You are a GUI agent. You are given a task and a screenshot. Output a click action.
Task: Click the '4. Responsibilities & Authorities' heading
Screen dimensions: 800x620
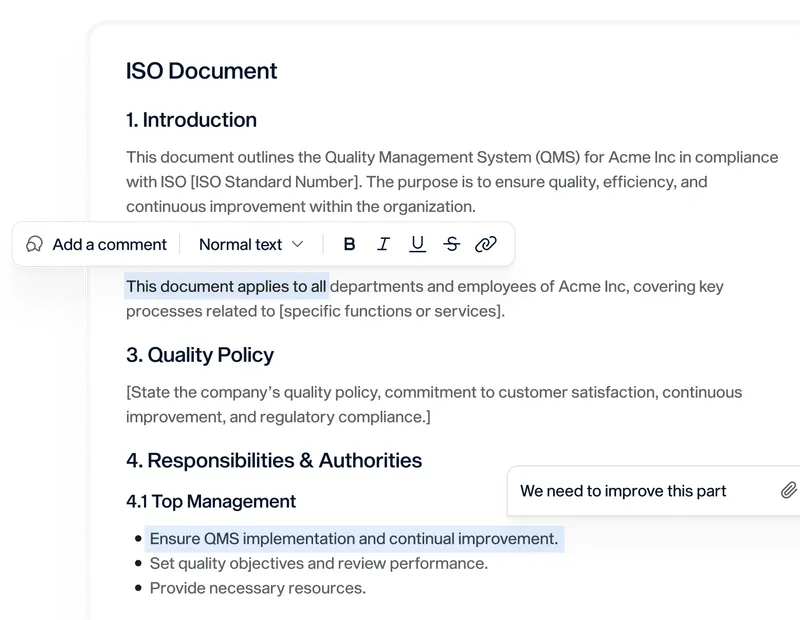pyautogui.click(x=274, y=460)
